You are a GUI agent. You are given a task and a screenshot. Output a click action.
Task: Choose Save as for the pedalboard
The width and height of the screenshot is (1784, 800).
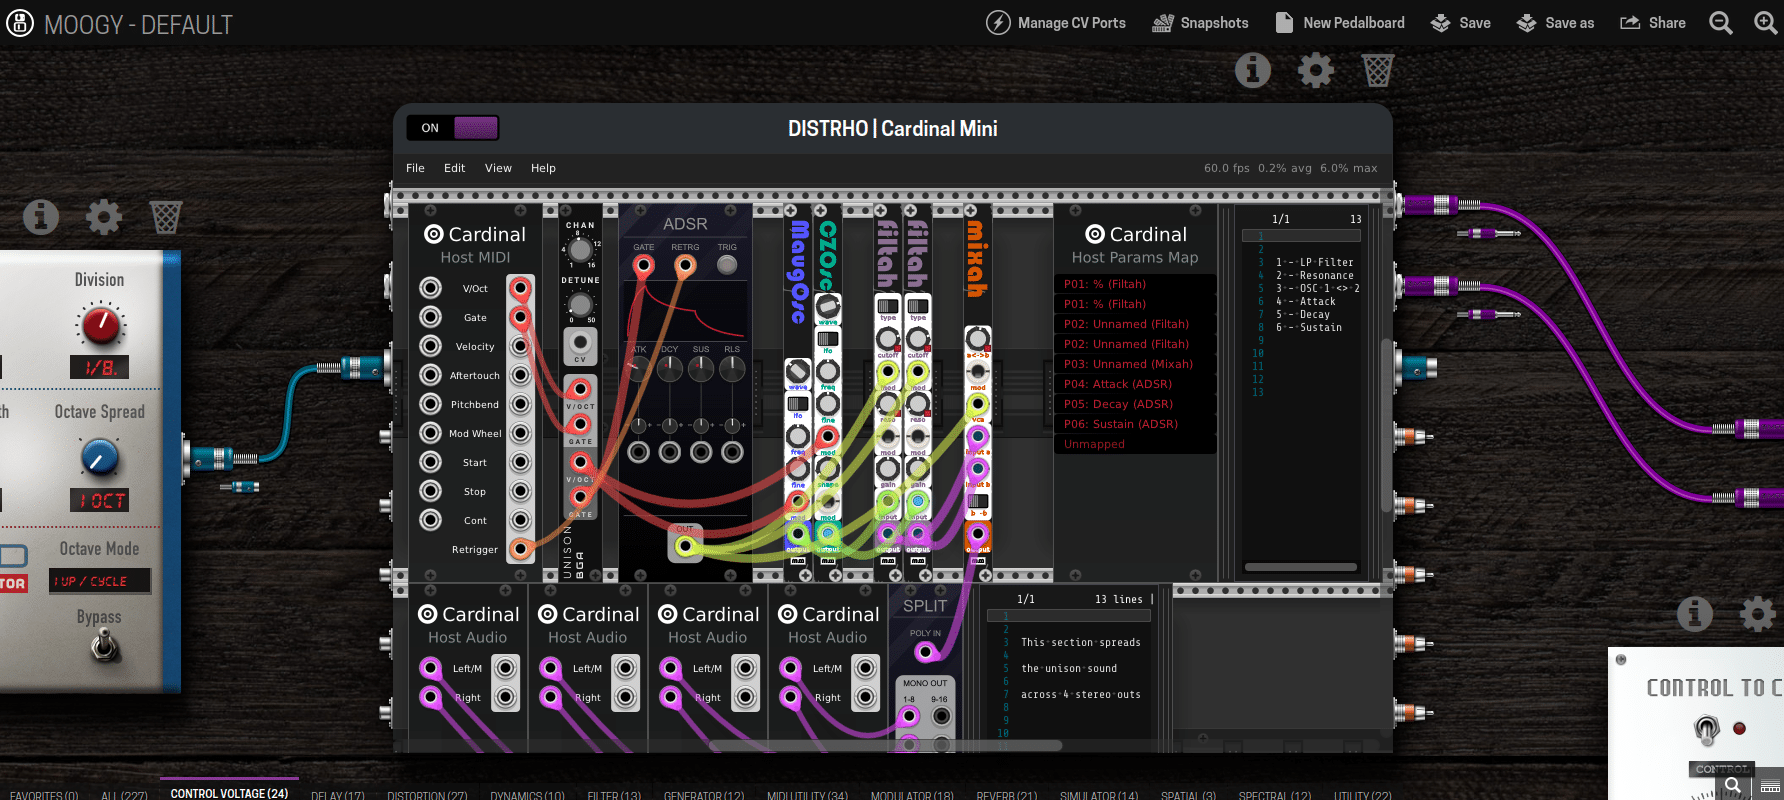click(x=1555, y=23)
